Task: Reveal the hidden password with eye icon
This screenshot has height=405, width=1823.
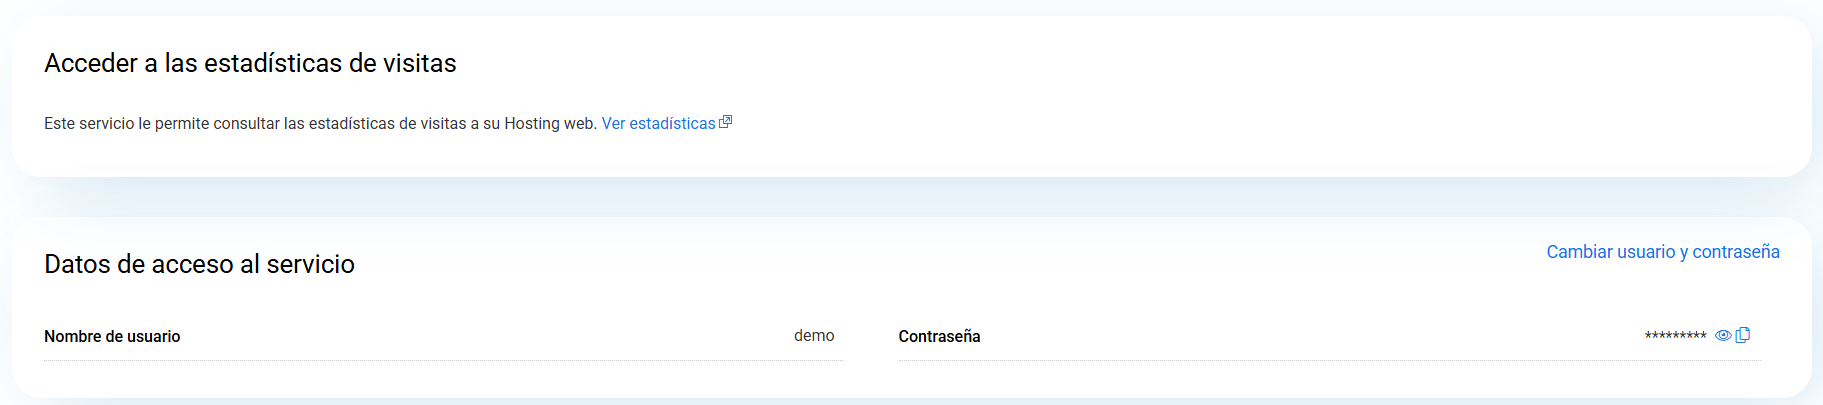Action: tap(1723, 336)
